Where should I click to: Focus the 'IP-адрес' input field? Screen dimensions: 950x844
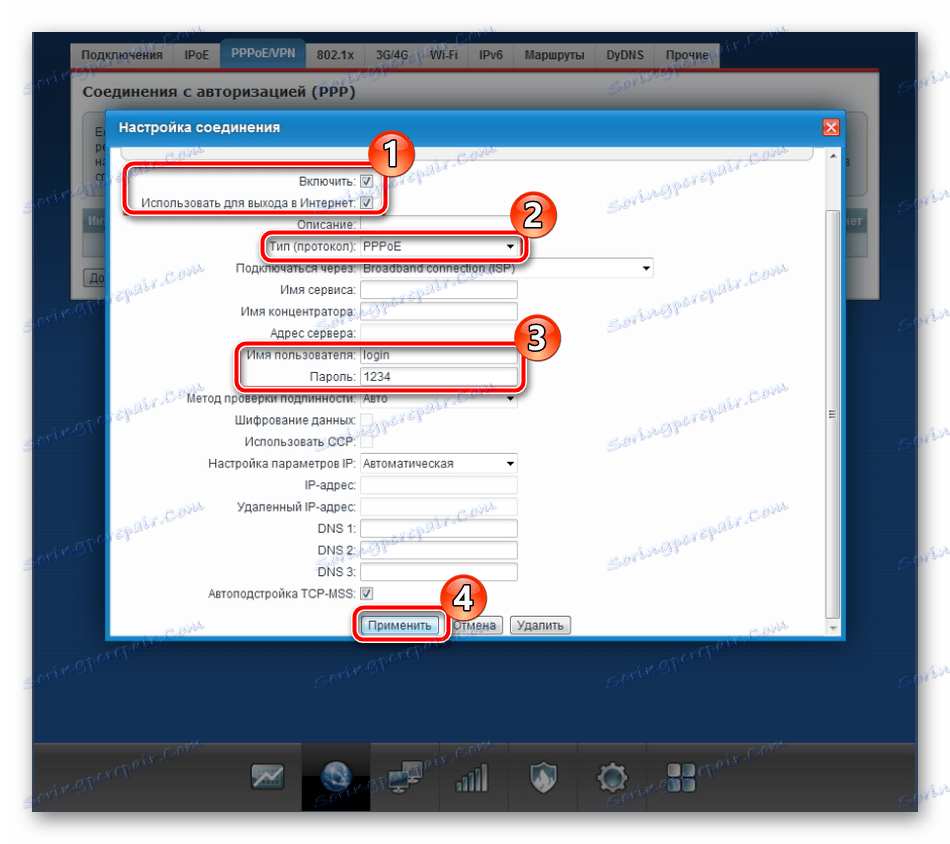[x=439, y=485]
